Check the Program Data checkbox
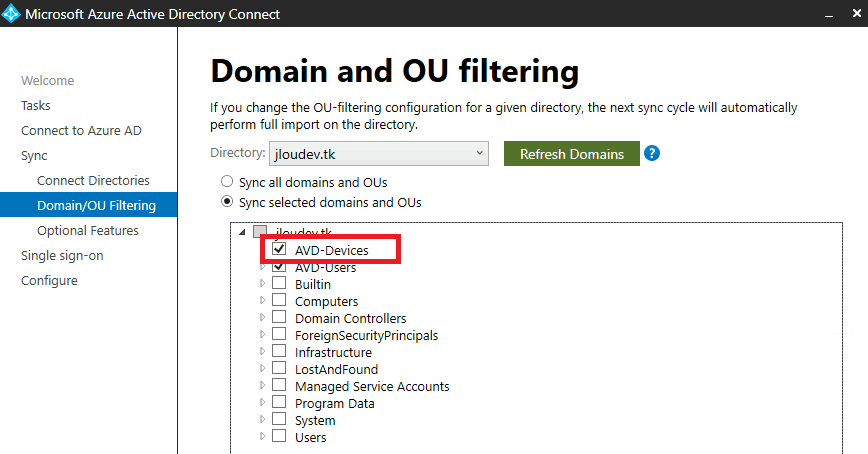Viewport: 868px width, 454px height. click(279, 402)
